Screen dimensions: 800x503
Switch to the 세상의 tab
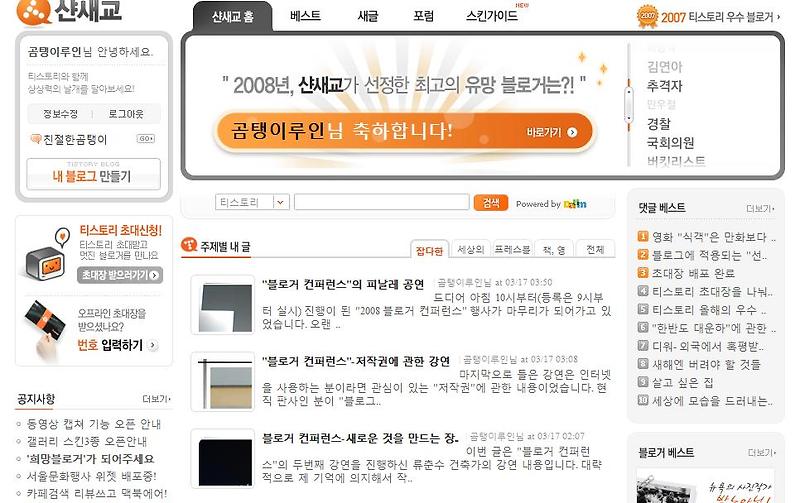coord(470,249)
